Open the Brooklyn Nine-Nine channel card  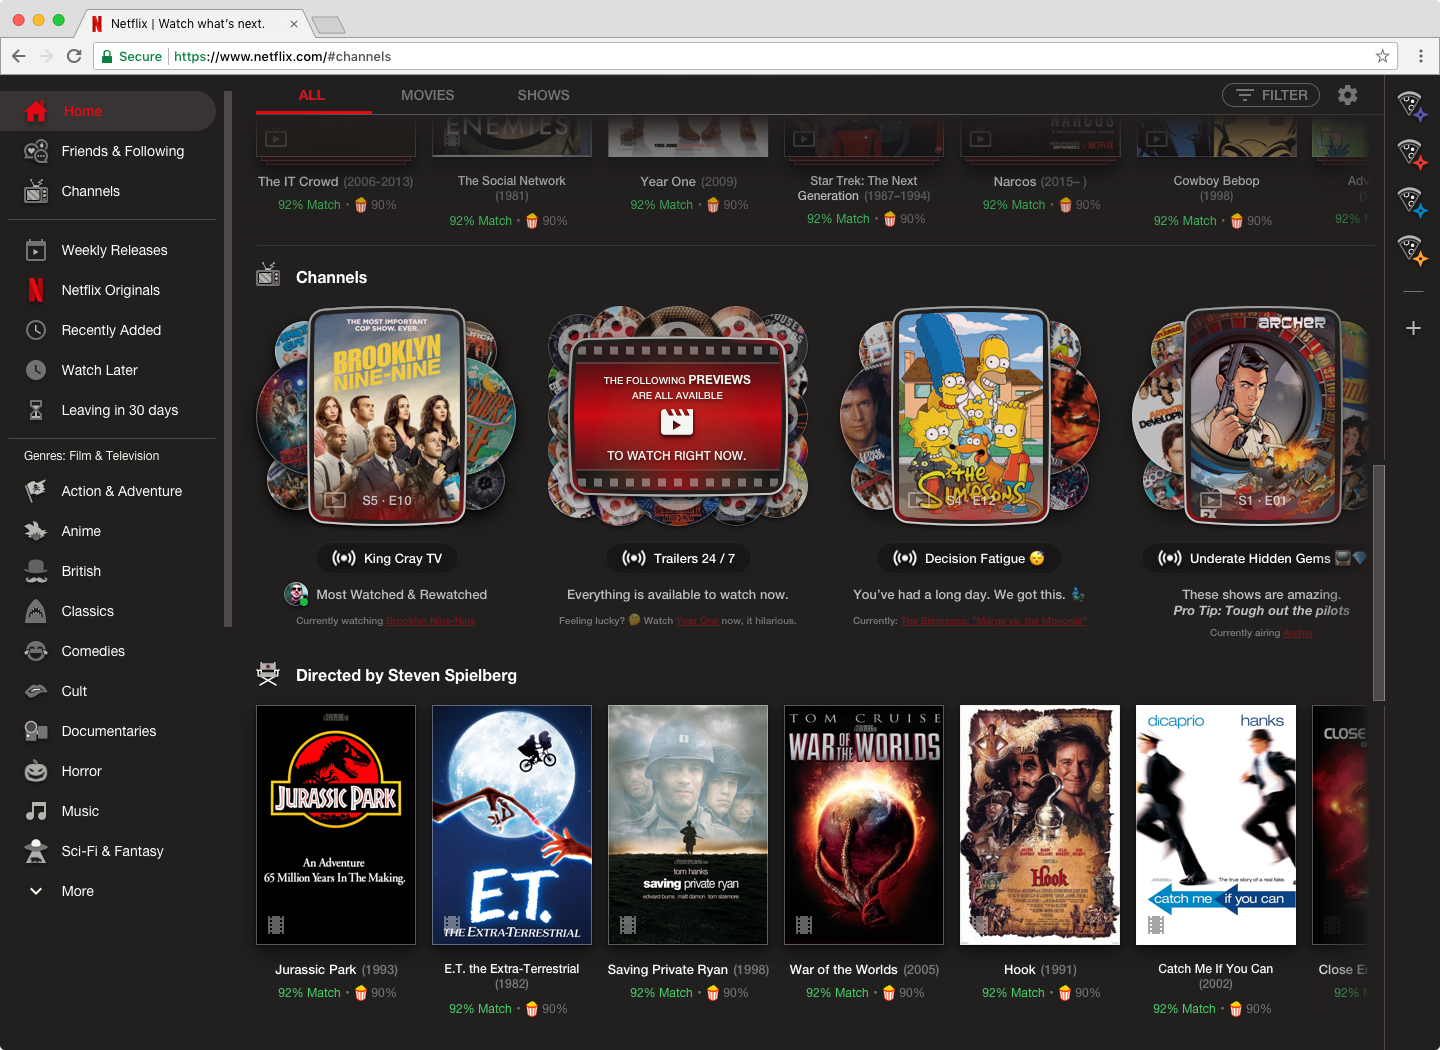[387, 416]
